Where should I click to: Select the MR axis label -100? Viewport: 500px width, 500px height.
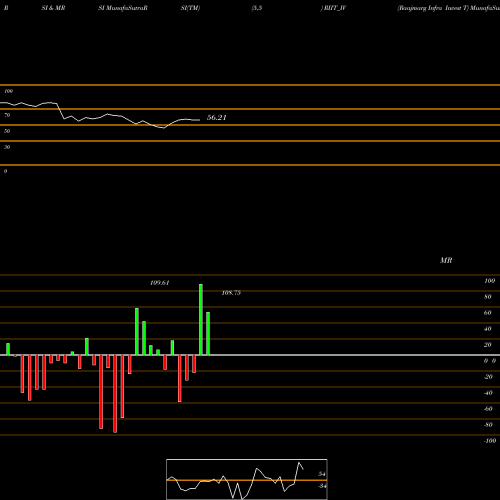click(489, 441)
